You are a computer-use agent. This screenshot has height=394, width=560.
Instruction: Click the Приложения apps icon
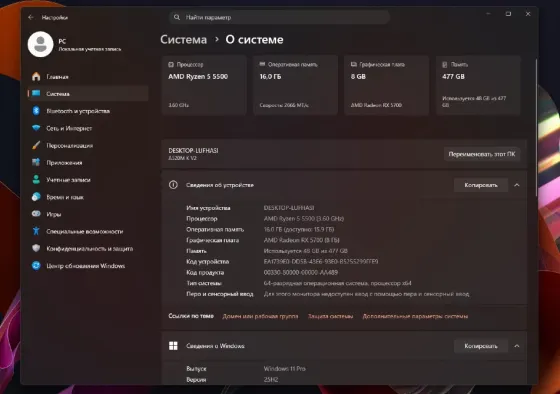click(36, 162)
